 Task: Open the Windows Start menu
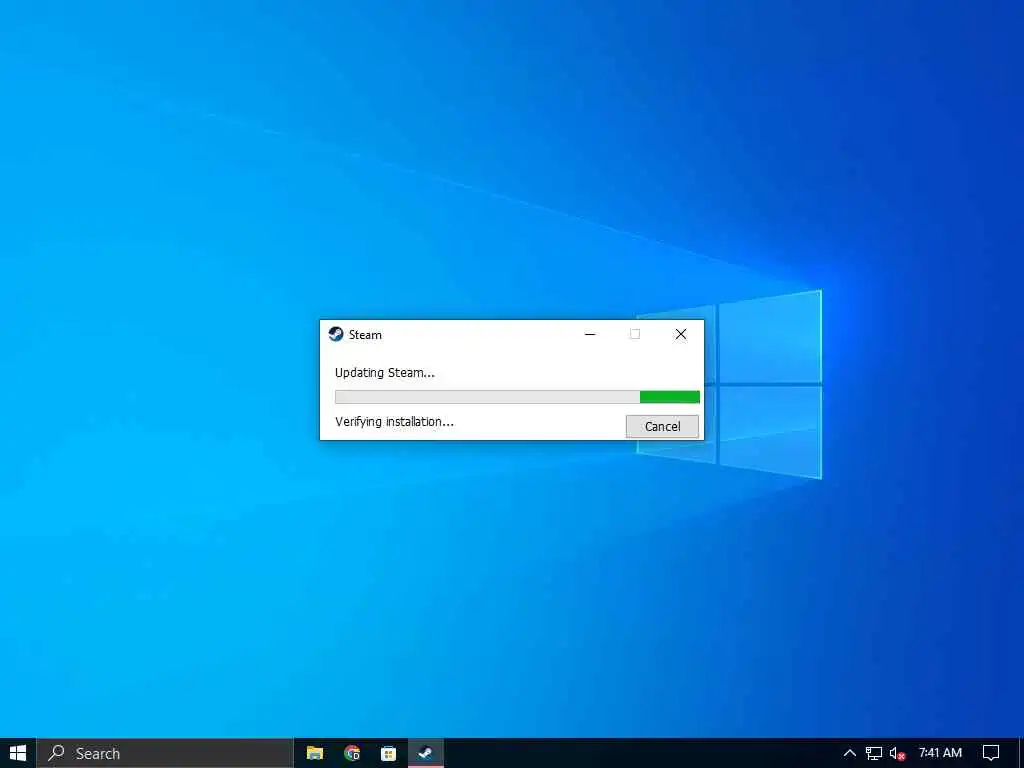pyautogui.click(x=18, y=753)
